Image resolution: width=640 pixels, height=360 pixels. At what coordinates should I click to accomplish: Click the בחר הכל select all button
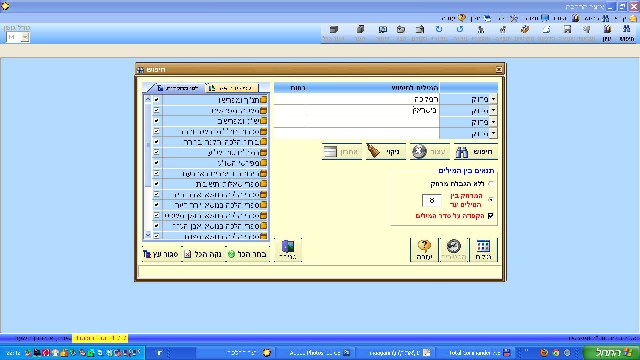pos(247,254)
